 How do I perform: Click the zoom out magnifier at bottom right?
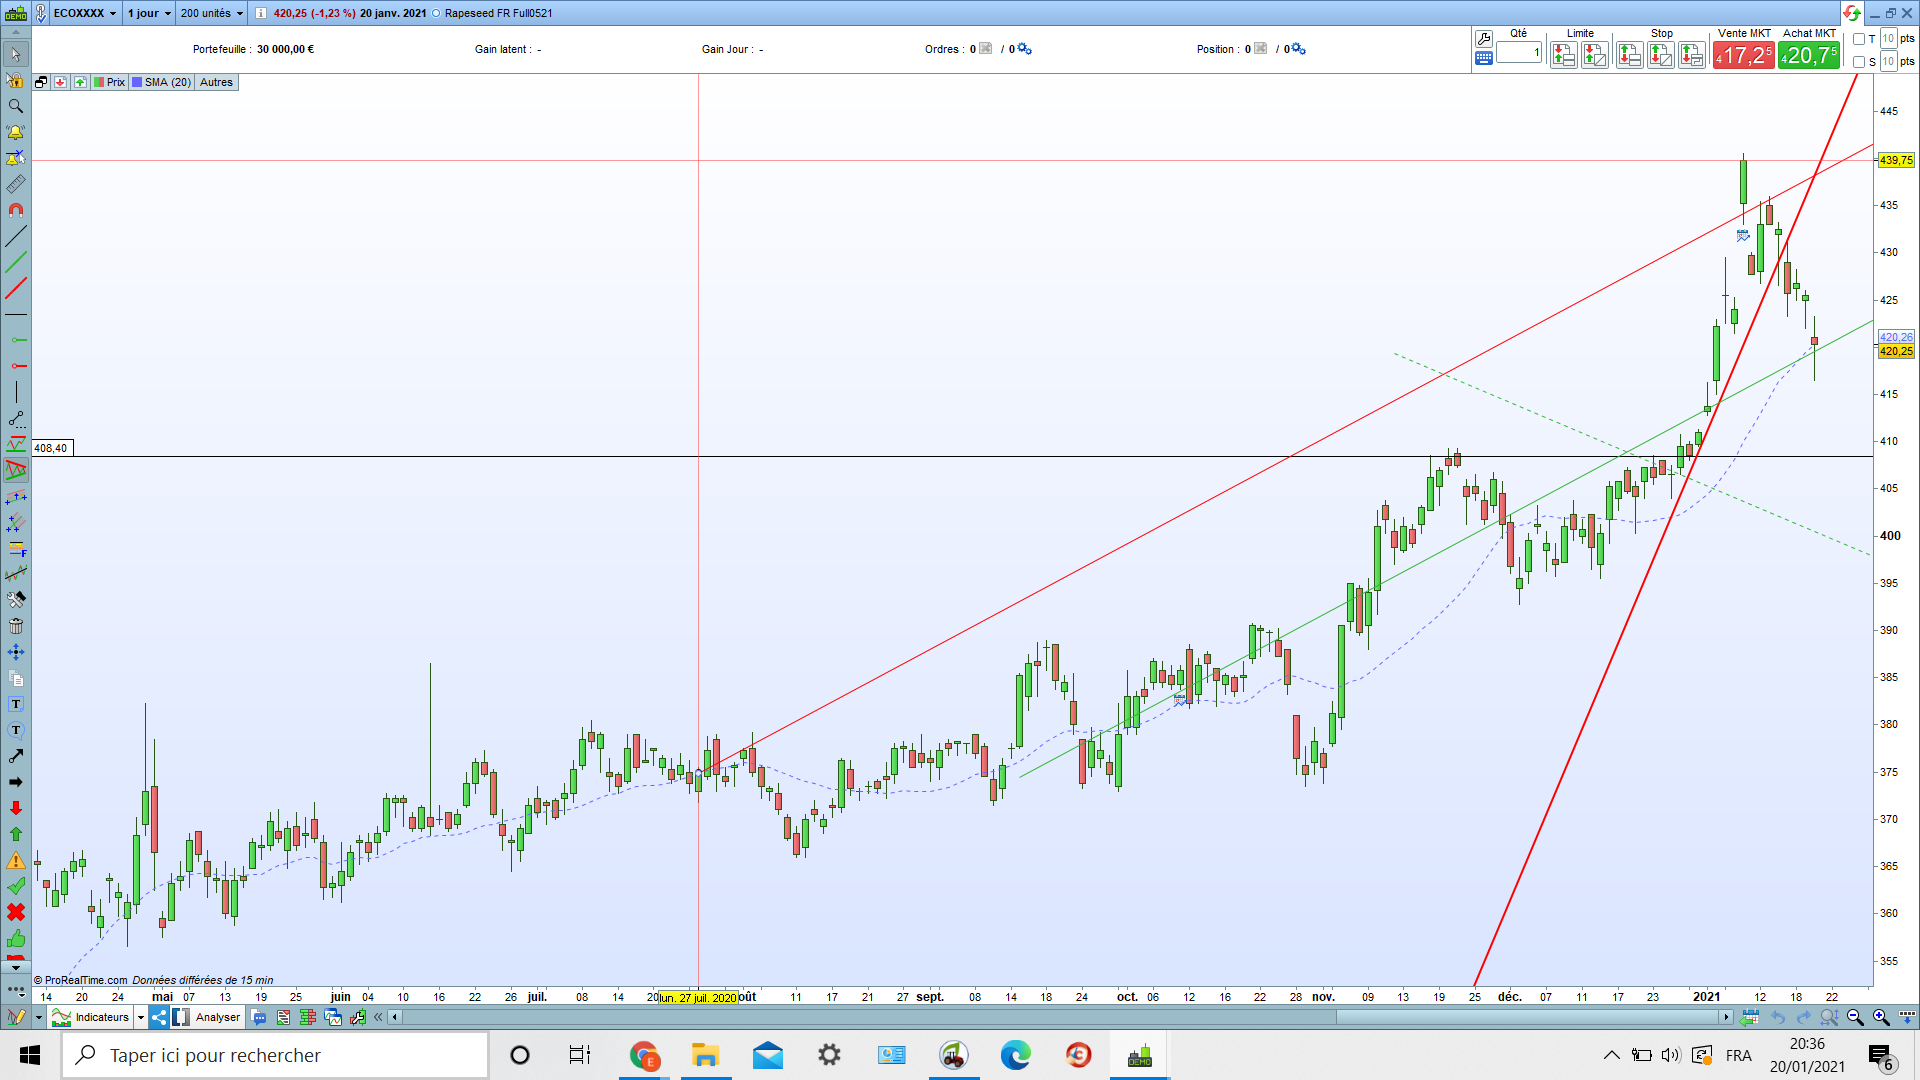pos(1855,1017)
